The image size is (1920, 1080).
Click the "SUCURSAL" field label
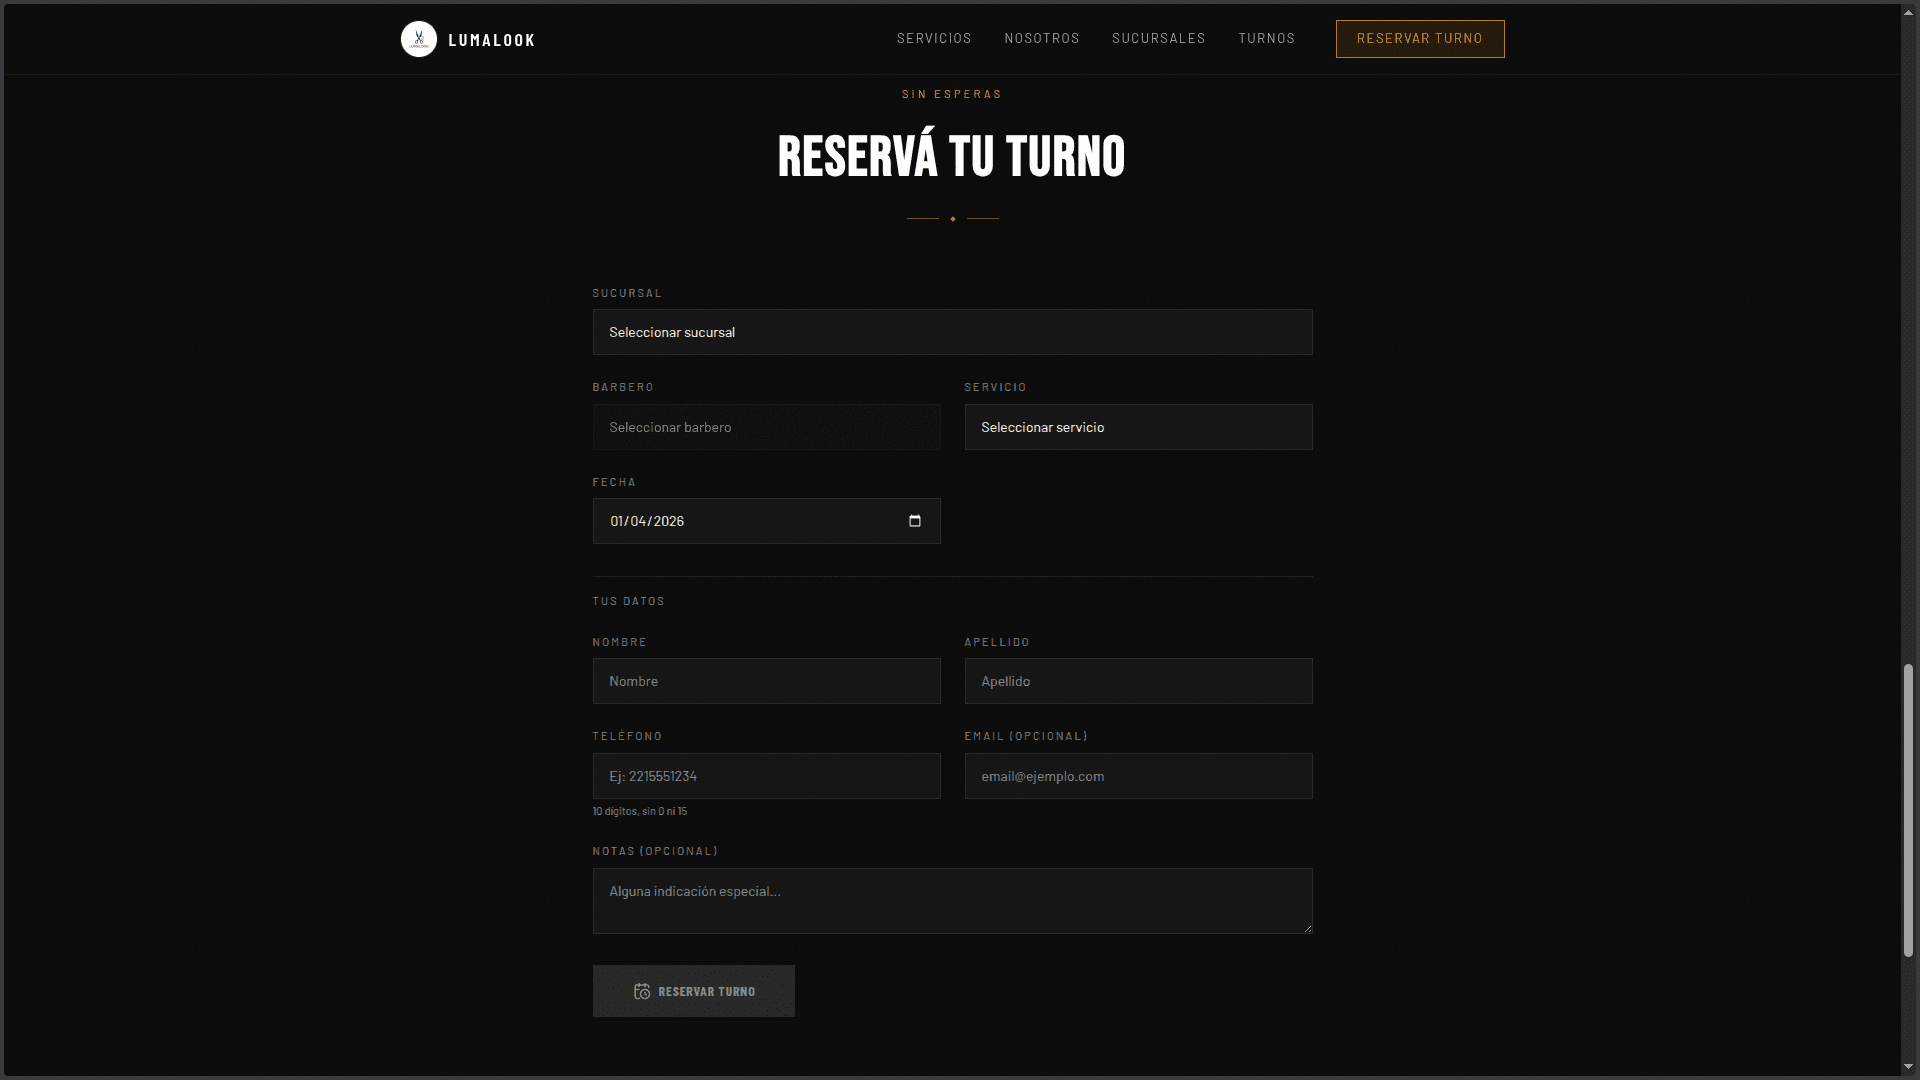click(x=627, y=293)
